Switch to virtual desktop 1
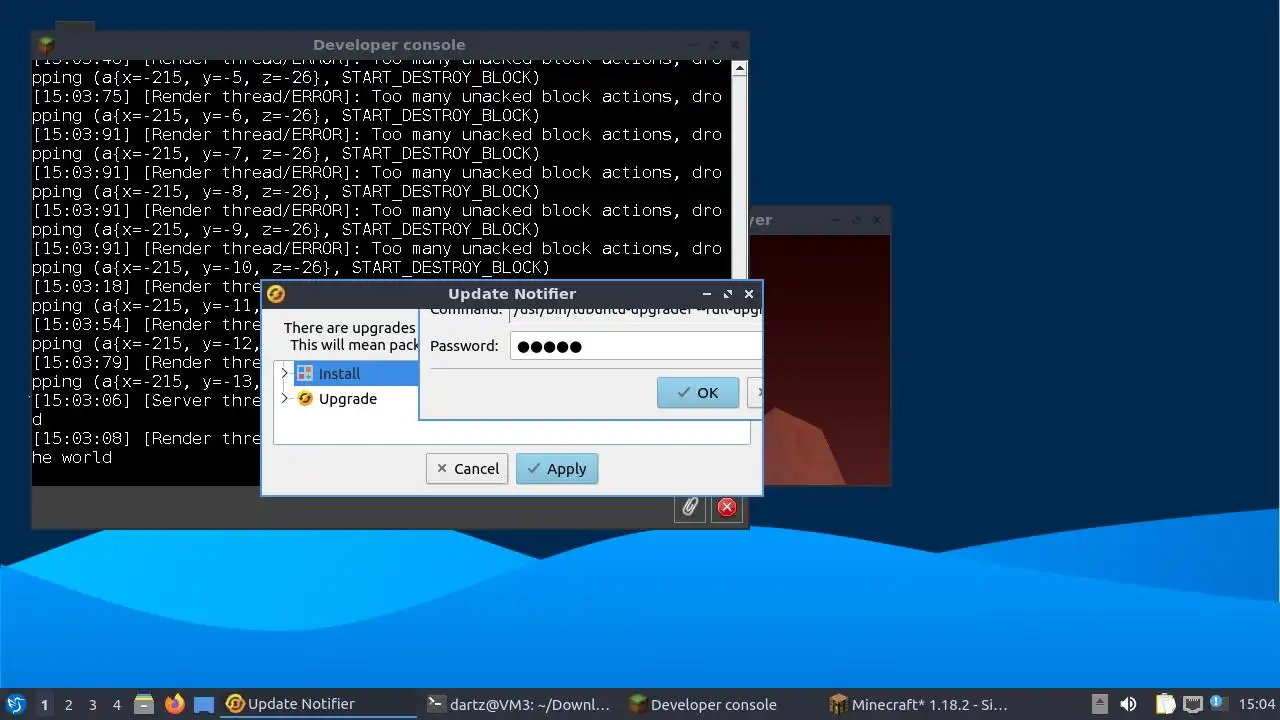 click(44, 704)
